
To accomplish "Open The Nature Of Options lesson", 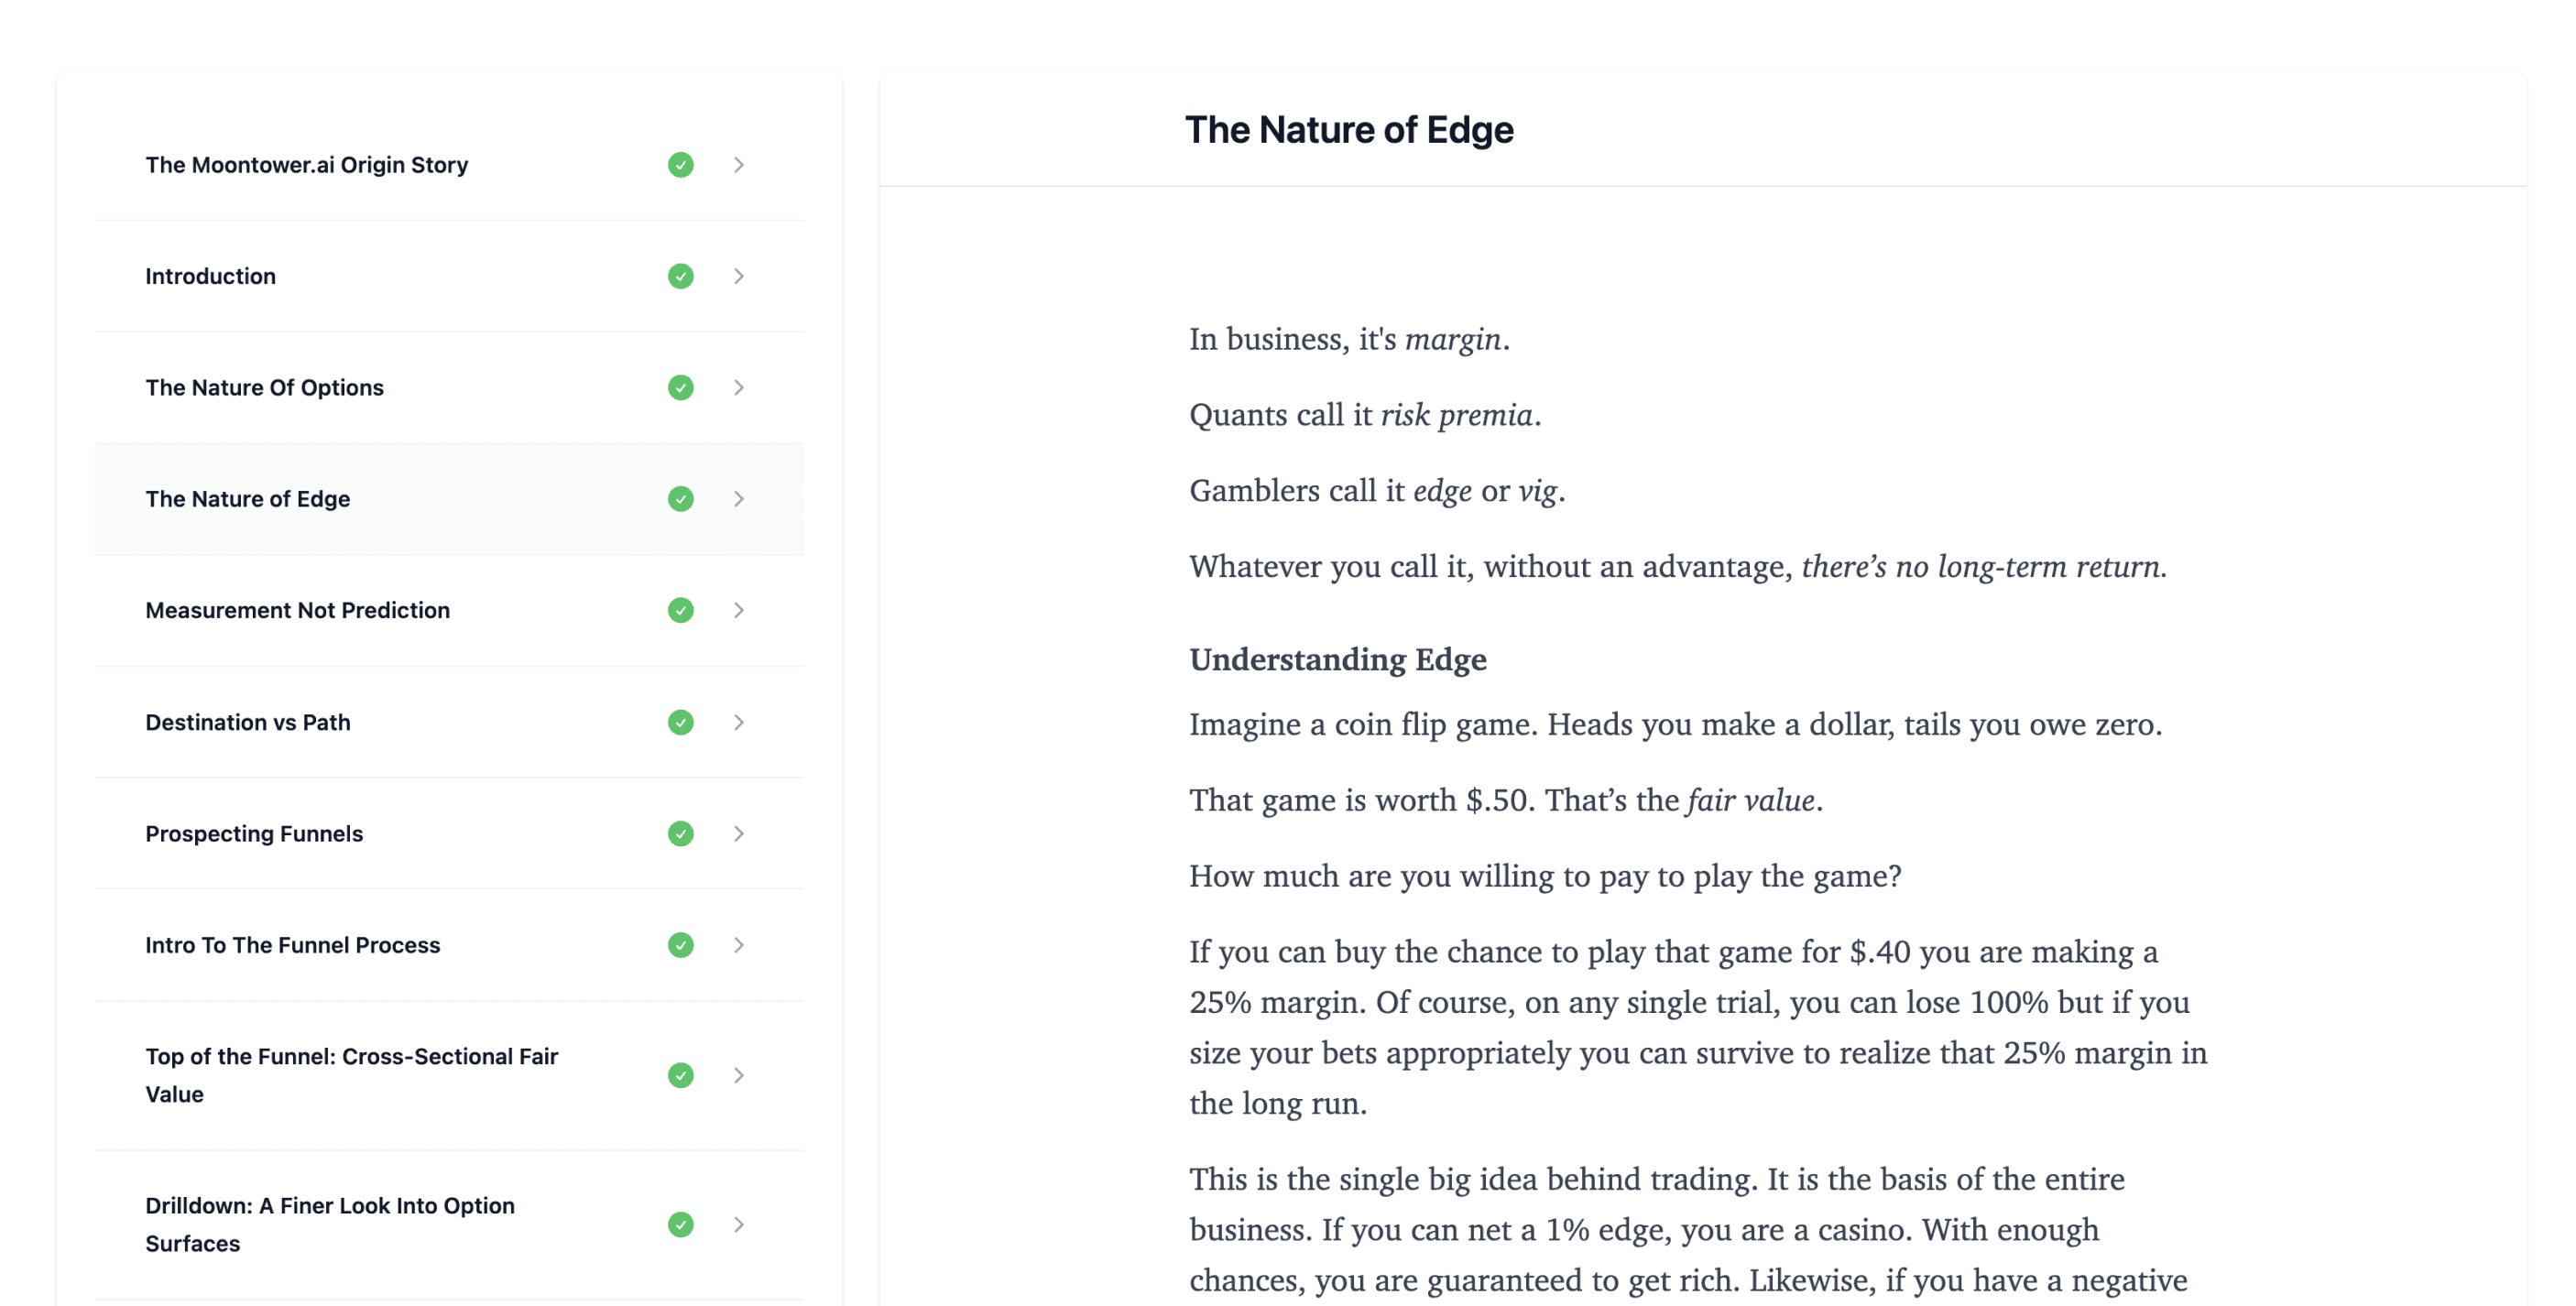I will [264, 387].
